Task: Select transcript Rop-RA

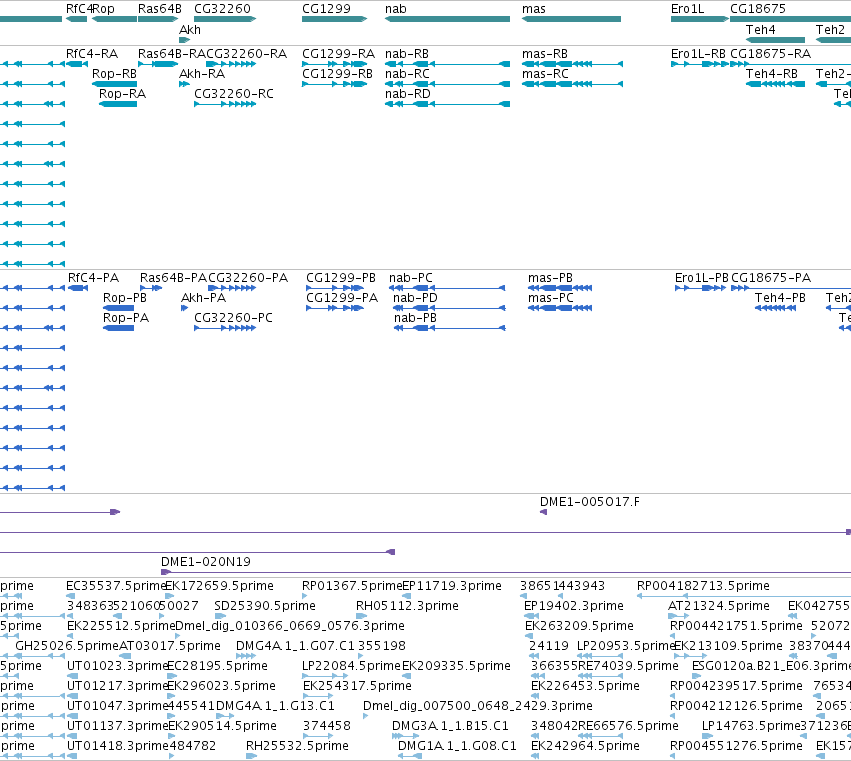Action: click(x=122, y=94)
